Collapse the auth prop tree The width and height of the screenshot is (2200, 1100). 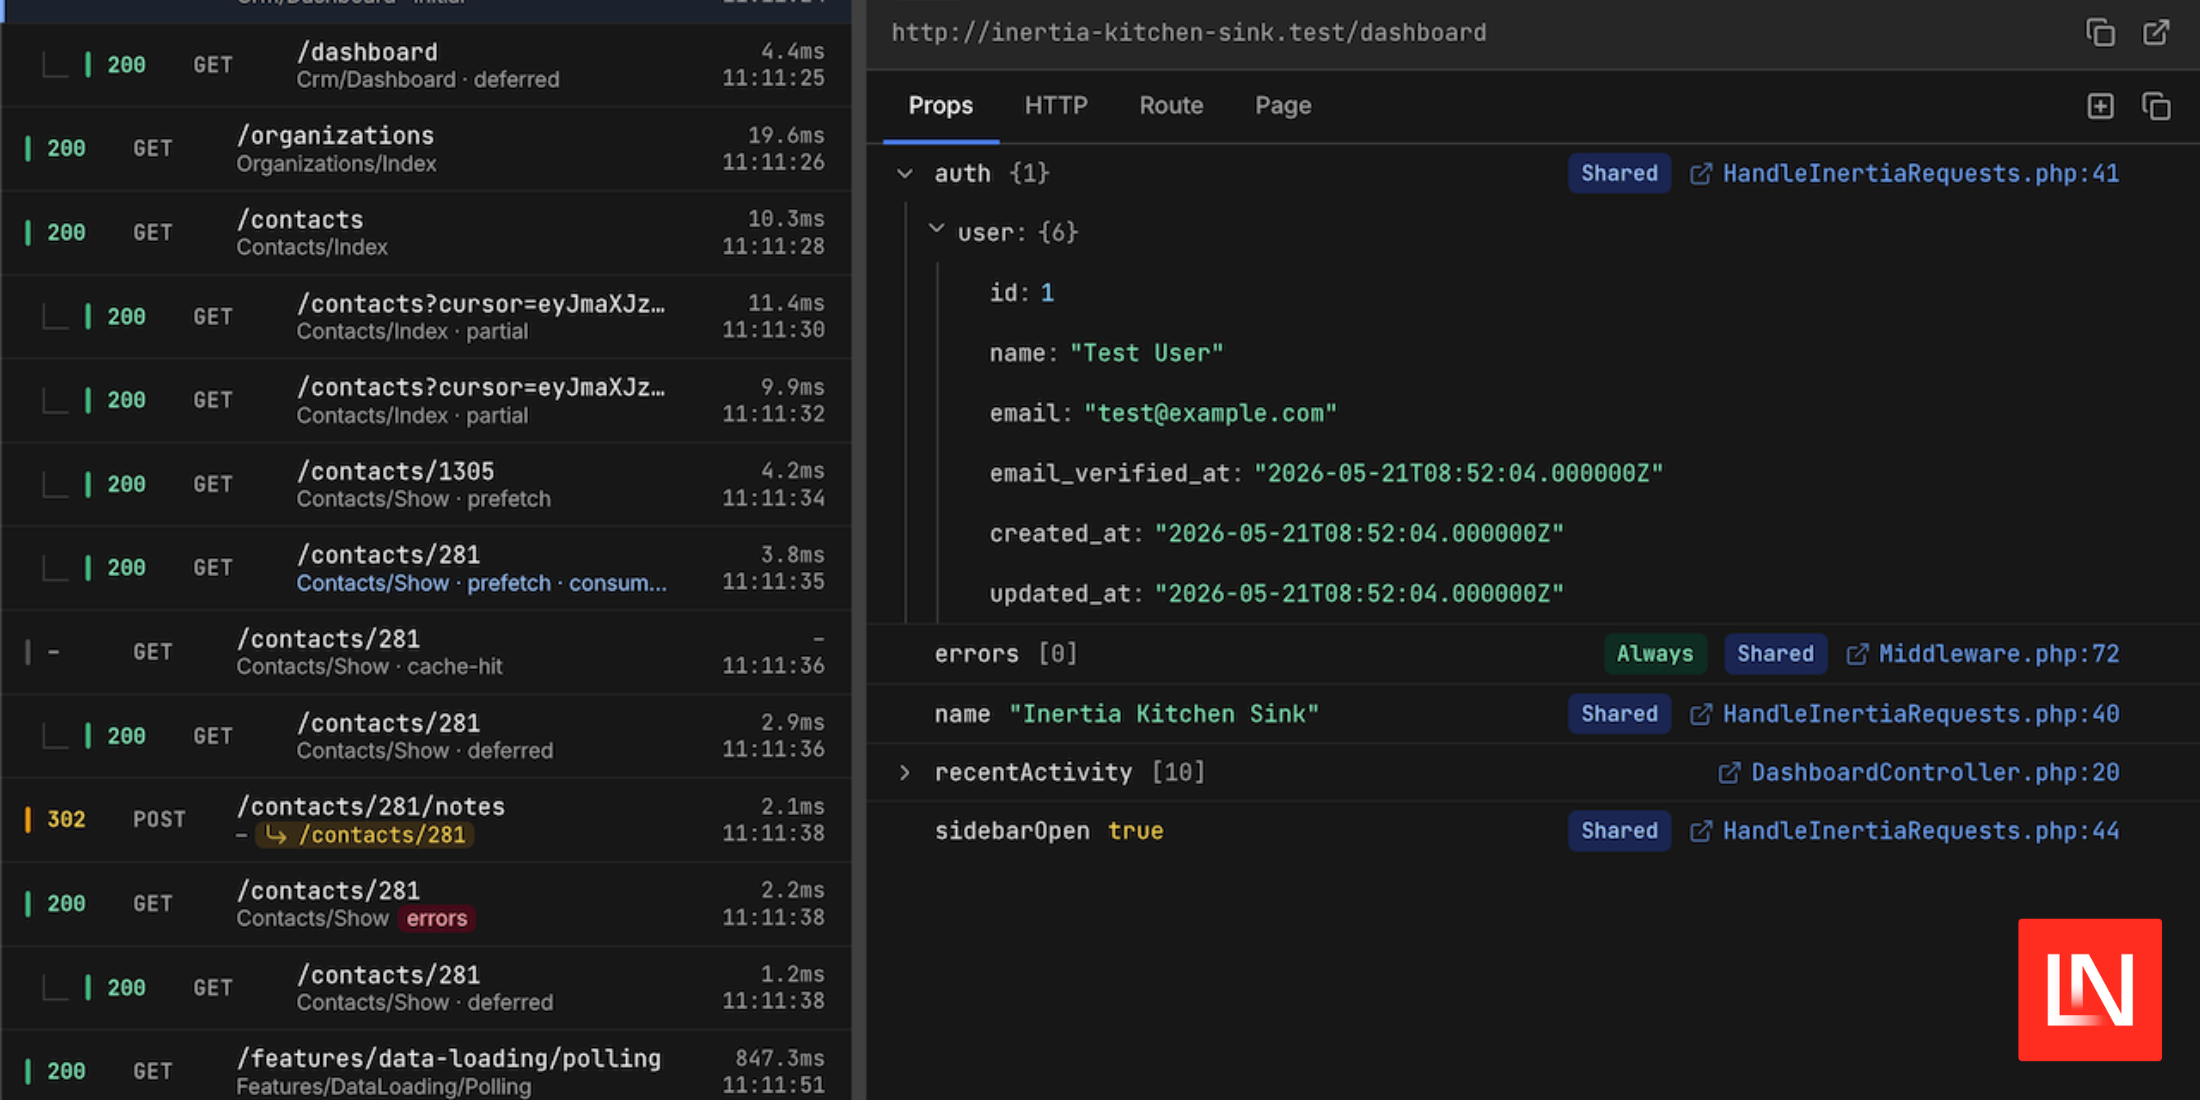point(904,174)
